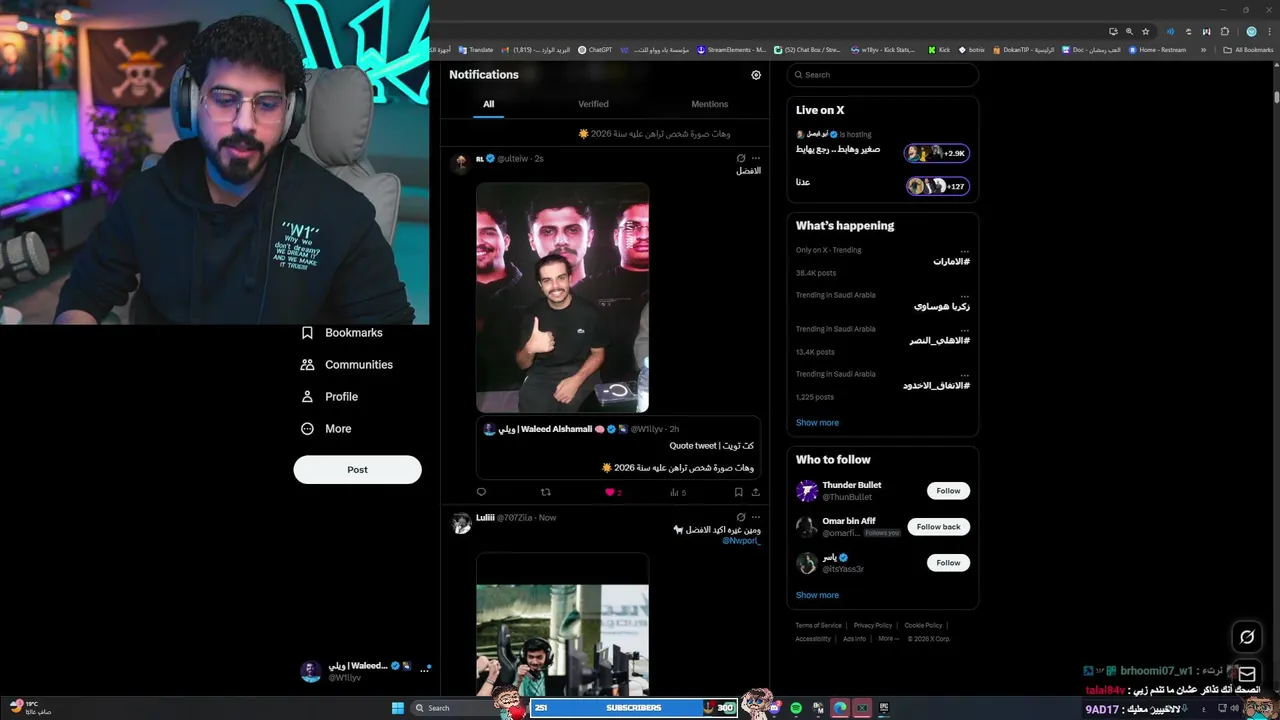
Task: Open notification settings gear icon
Action: [x=756, y=75]
